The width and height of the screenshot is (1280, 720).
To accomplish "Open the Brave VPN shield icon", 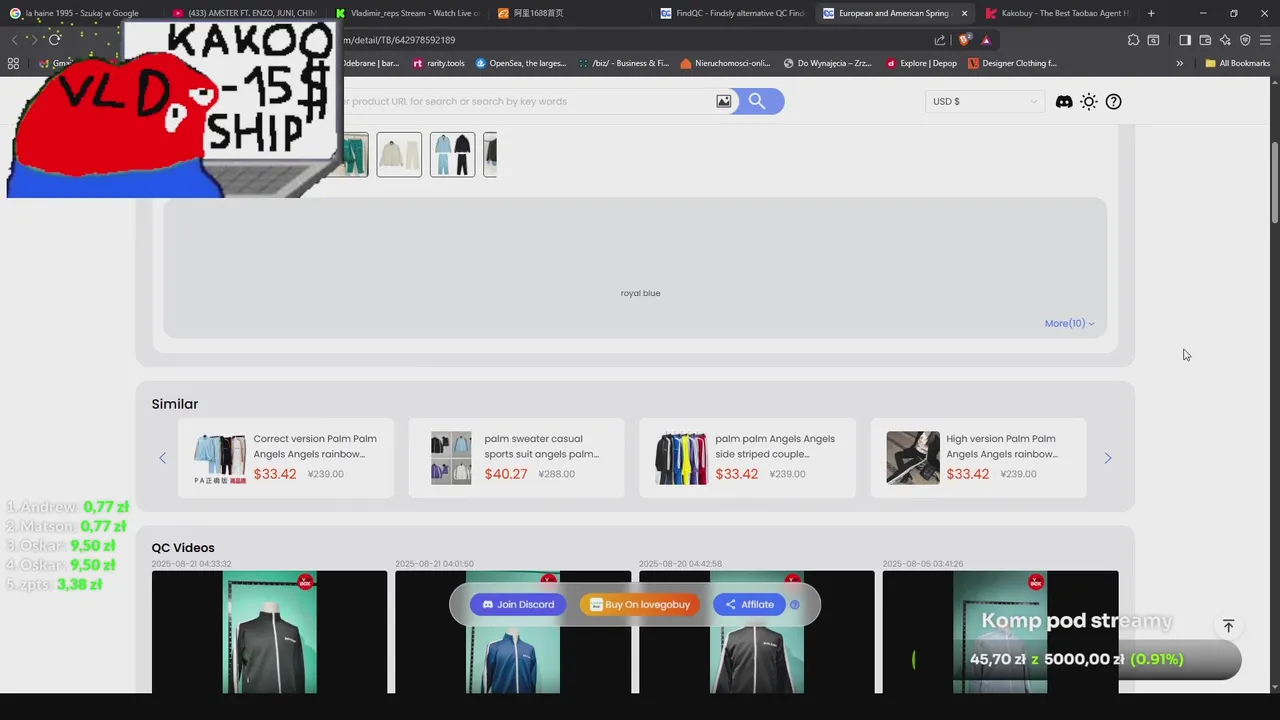I will (1245, 40).
